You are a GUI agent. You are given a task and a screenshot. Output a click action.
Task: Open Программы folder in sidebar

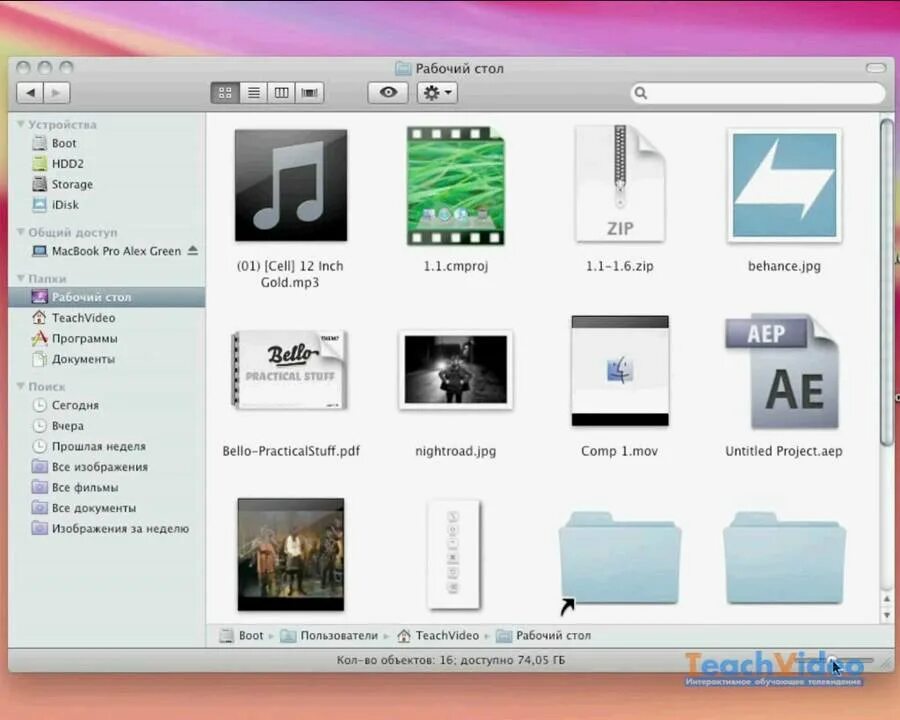(107, 338)
